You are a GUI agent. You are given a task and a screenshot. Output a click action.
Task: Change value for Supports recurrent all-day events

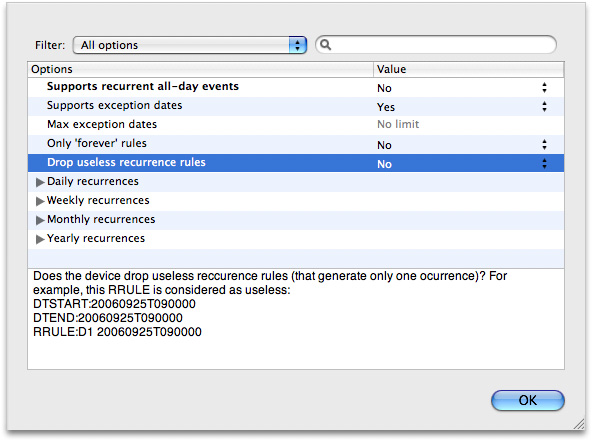tap(544, 88)
